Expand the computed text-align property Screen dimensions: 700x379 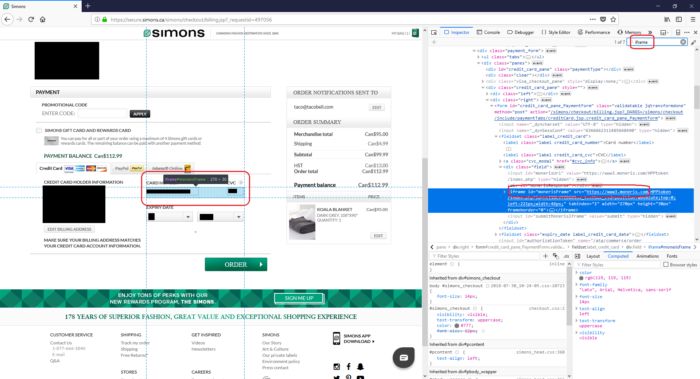[x=576, y=308]
